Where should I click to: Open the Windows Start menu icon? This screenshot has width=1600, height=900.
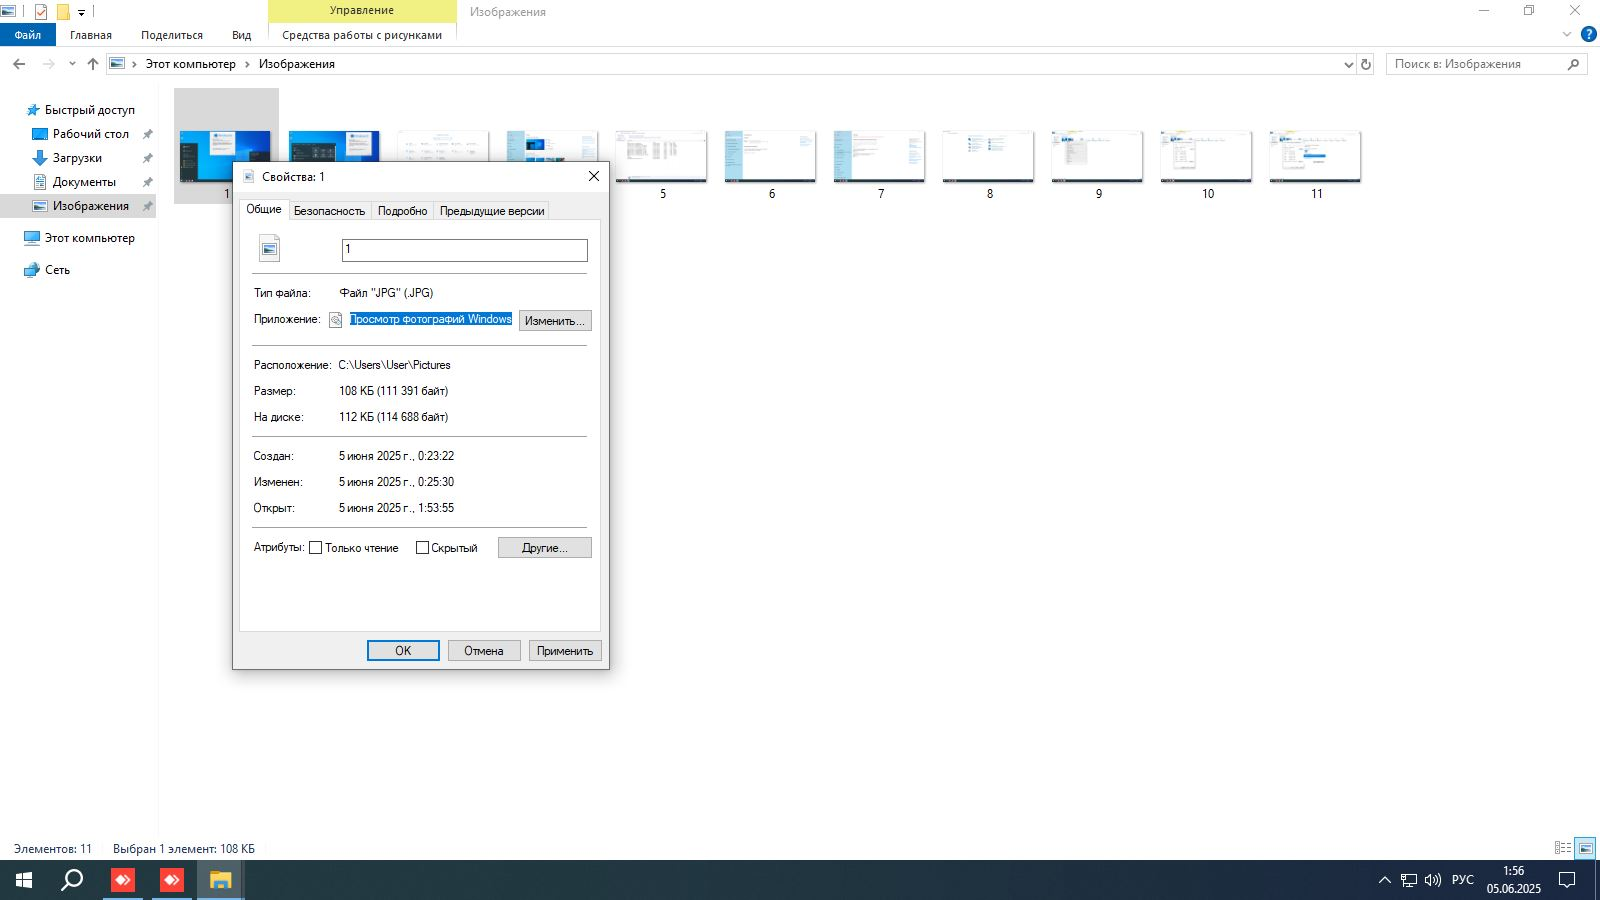[24, 880]
